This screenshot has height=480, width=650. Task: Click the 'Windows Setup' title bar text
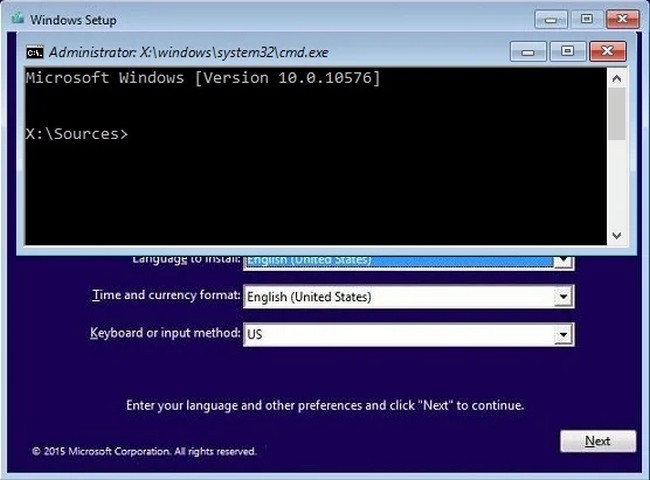click(x=72, y=20)
